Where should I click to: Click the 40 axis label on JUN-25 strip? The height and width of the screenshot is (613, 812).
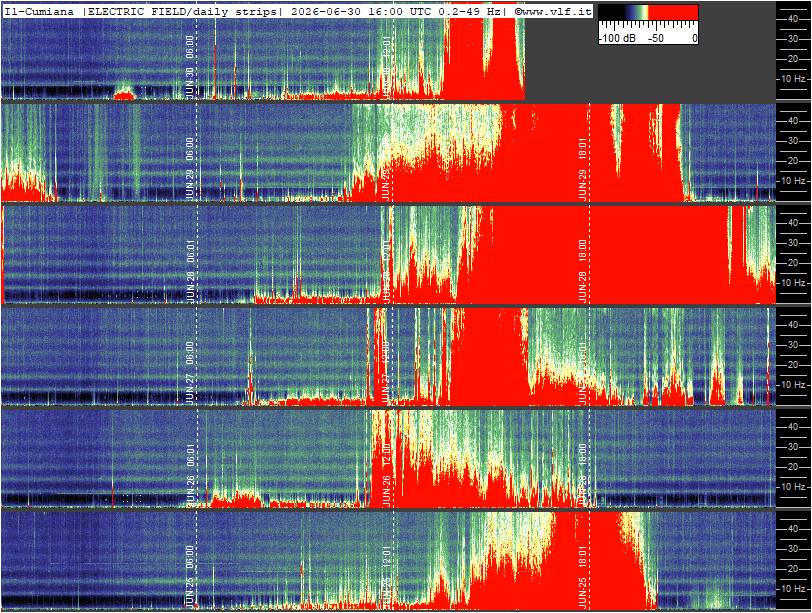[792, 529]
